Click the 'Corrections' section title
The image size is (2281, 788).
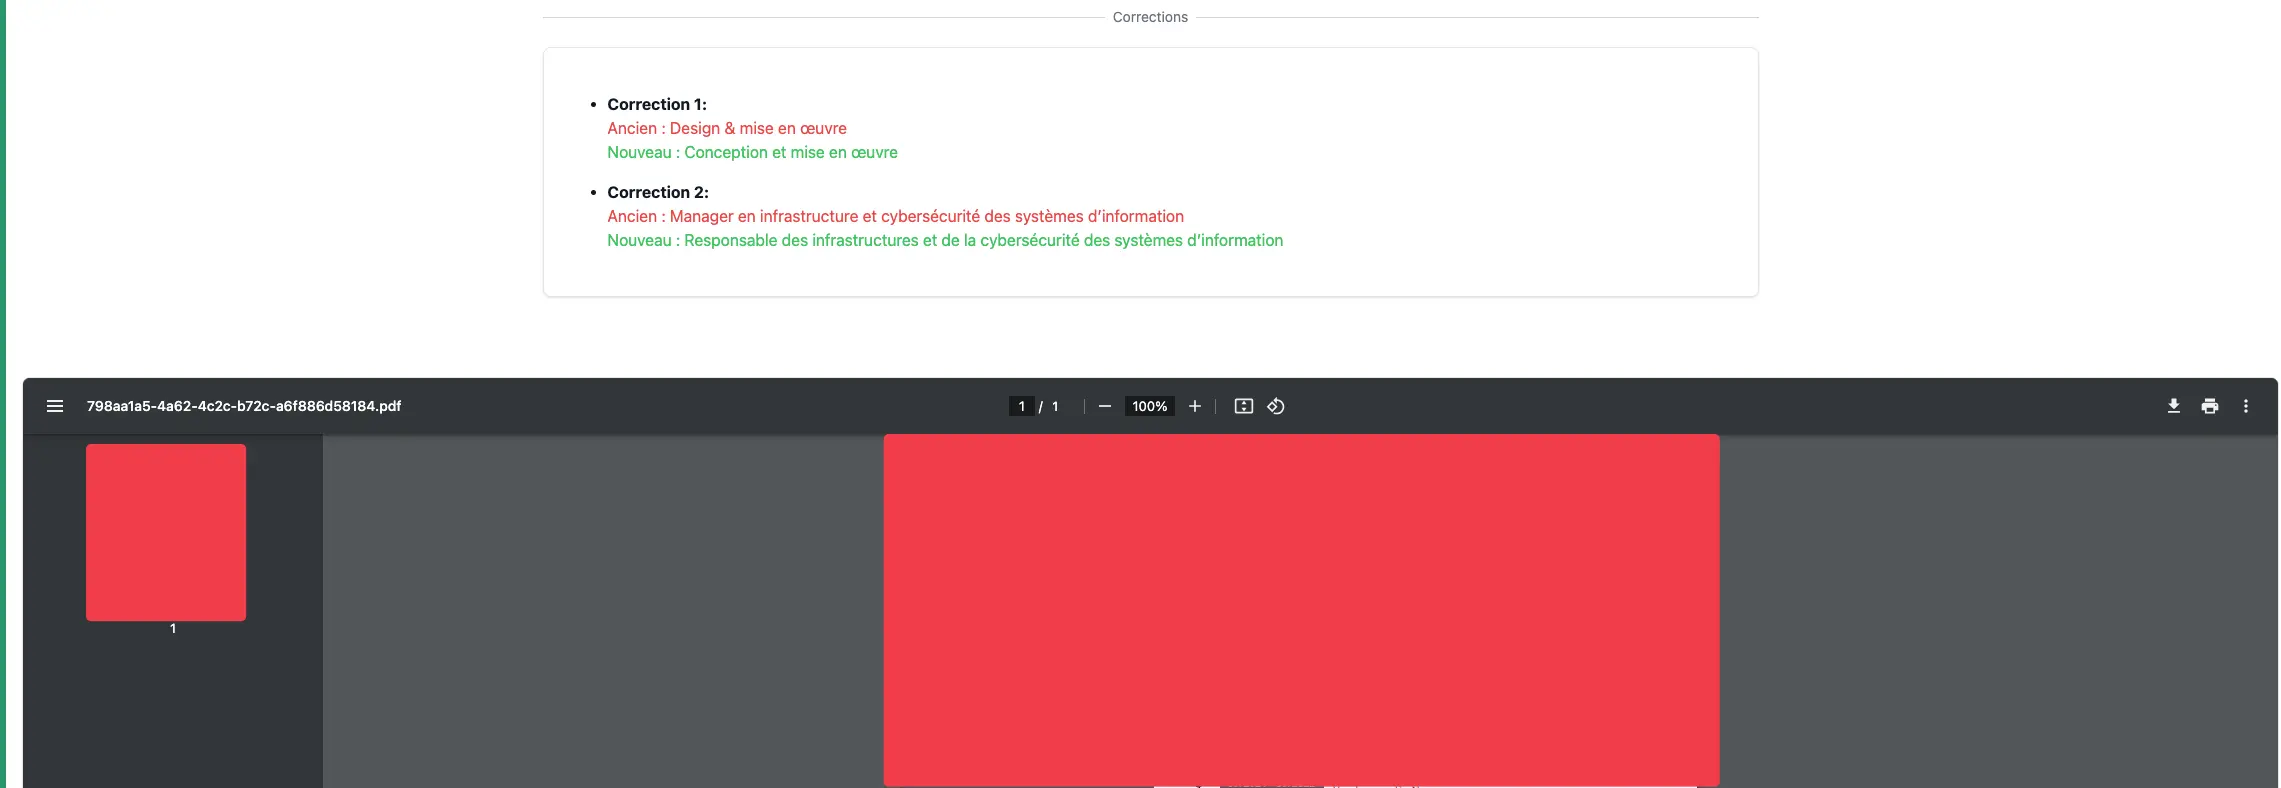[1150, 17]
